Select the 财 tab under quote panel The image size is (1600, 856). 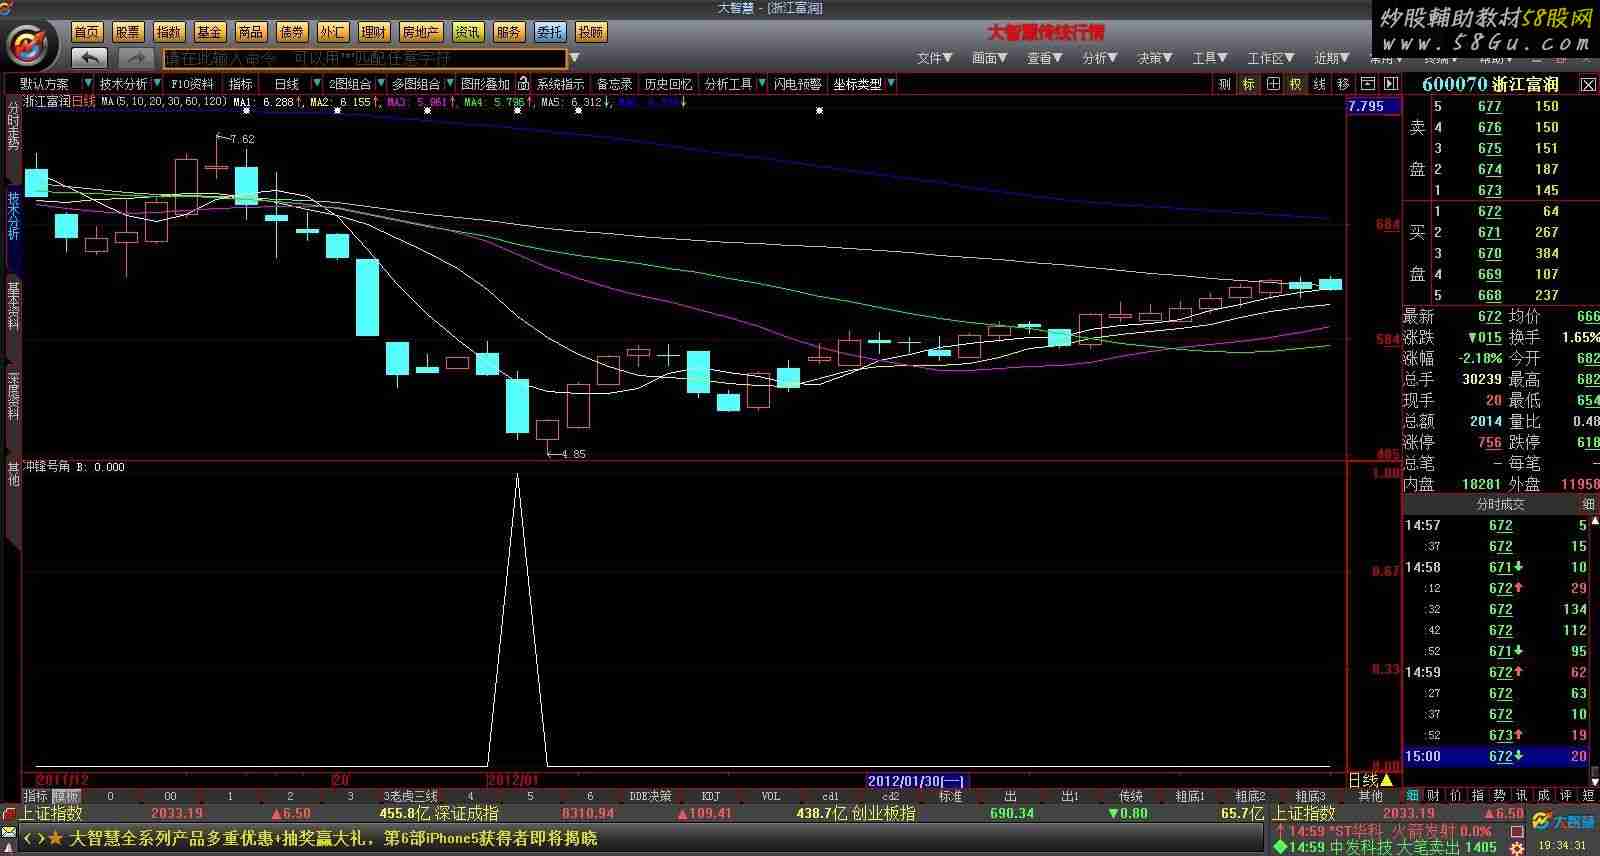(x=1433, y=796)
